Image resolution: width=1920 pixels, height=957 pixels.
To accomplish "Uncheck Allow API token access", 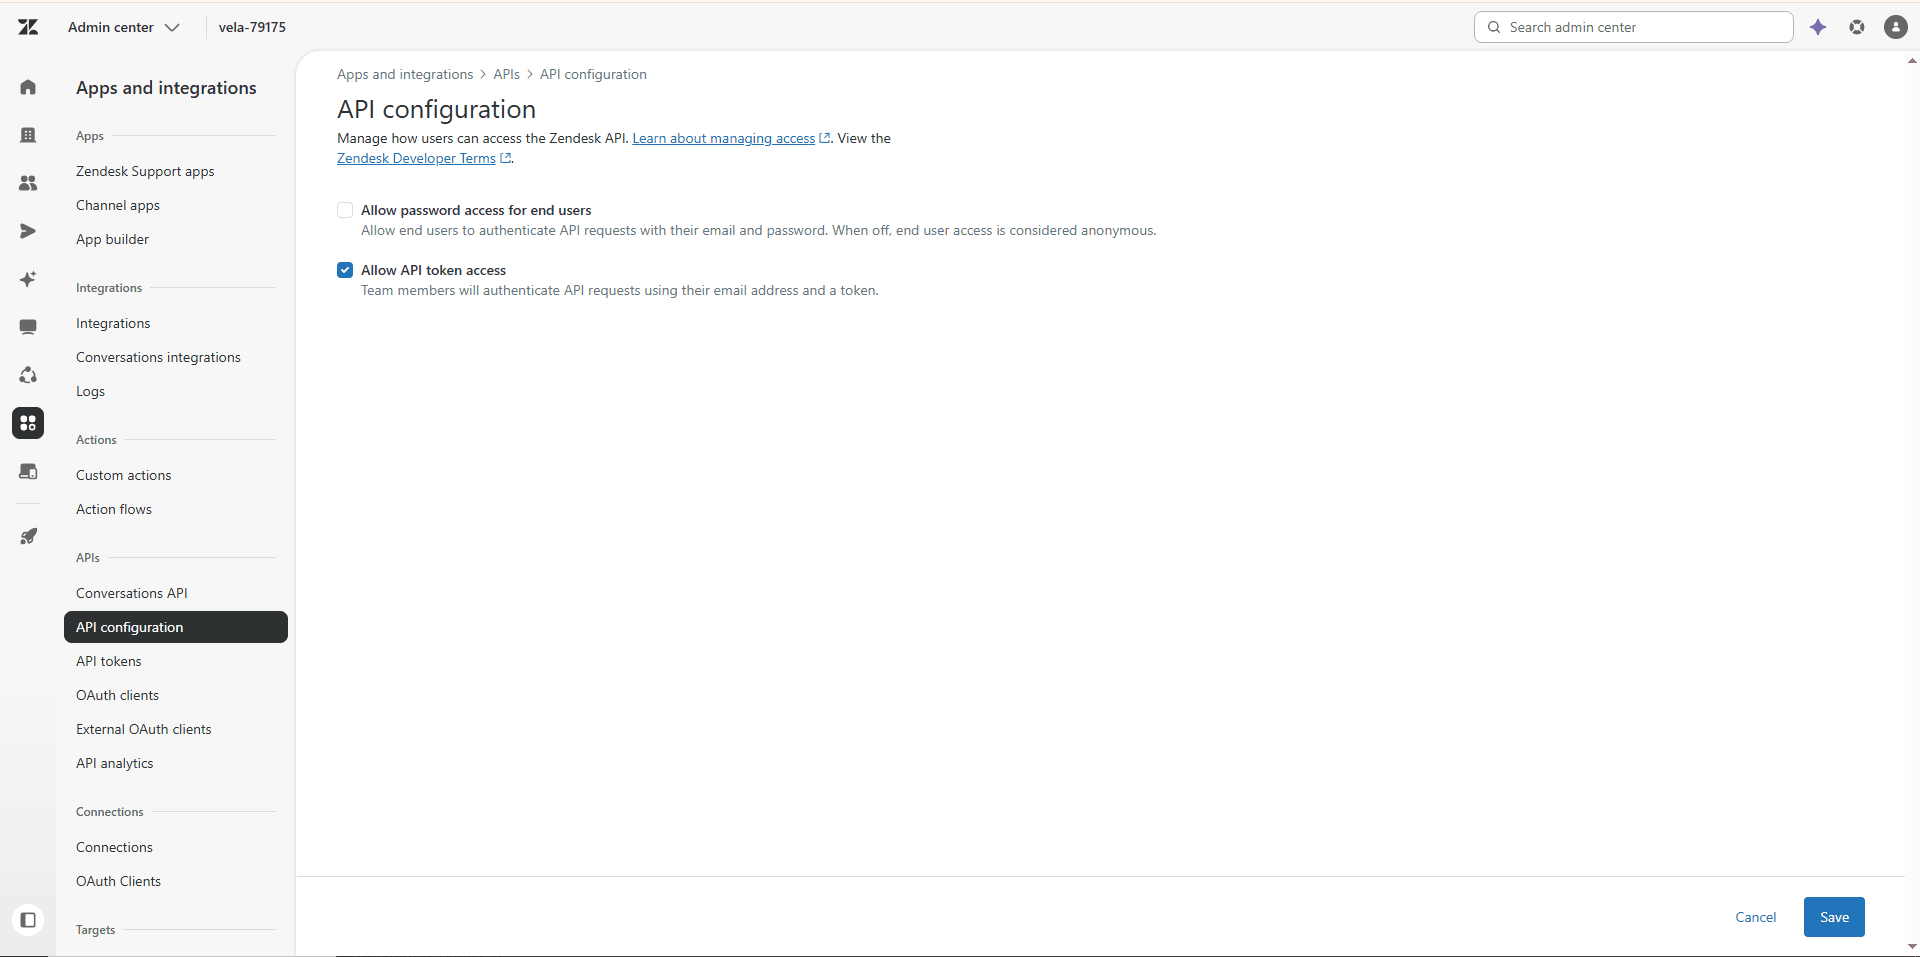I will (x=345, y=270).
